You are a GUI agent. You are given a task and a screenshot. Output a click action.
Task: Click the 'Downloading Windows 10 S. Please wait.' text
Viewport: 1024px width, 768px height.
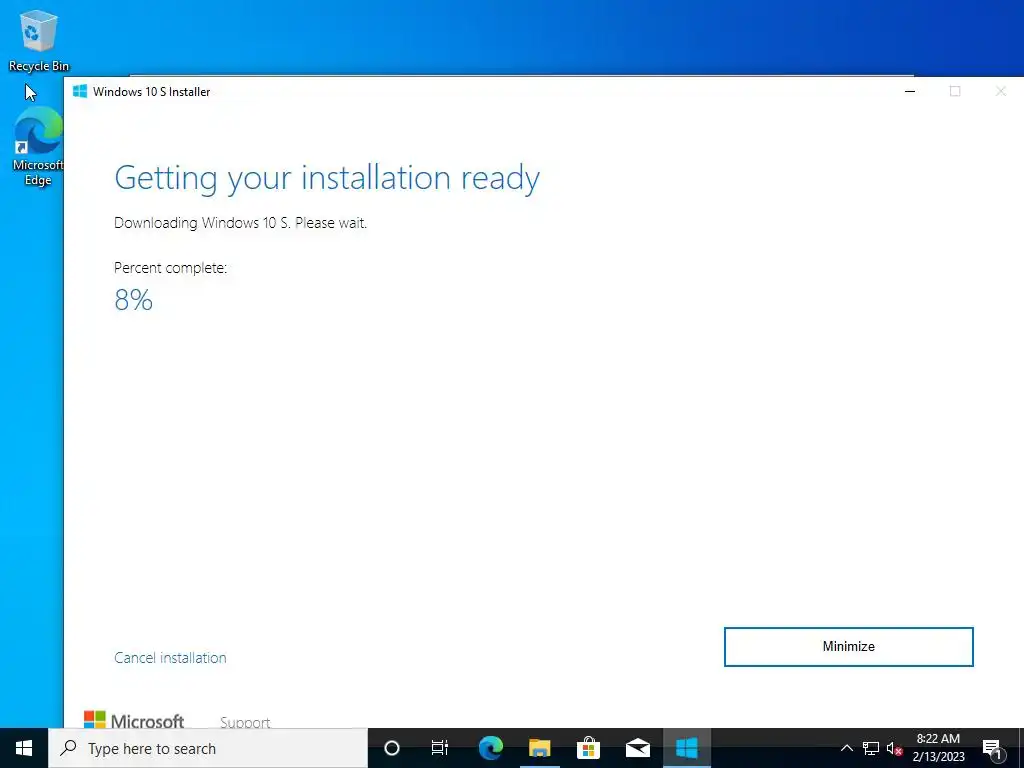point(240,223)
